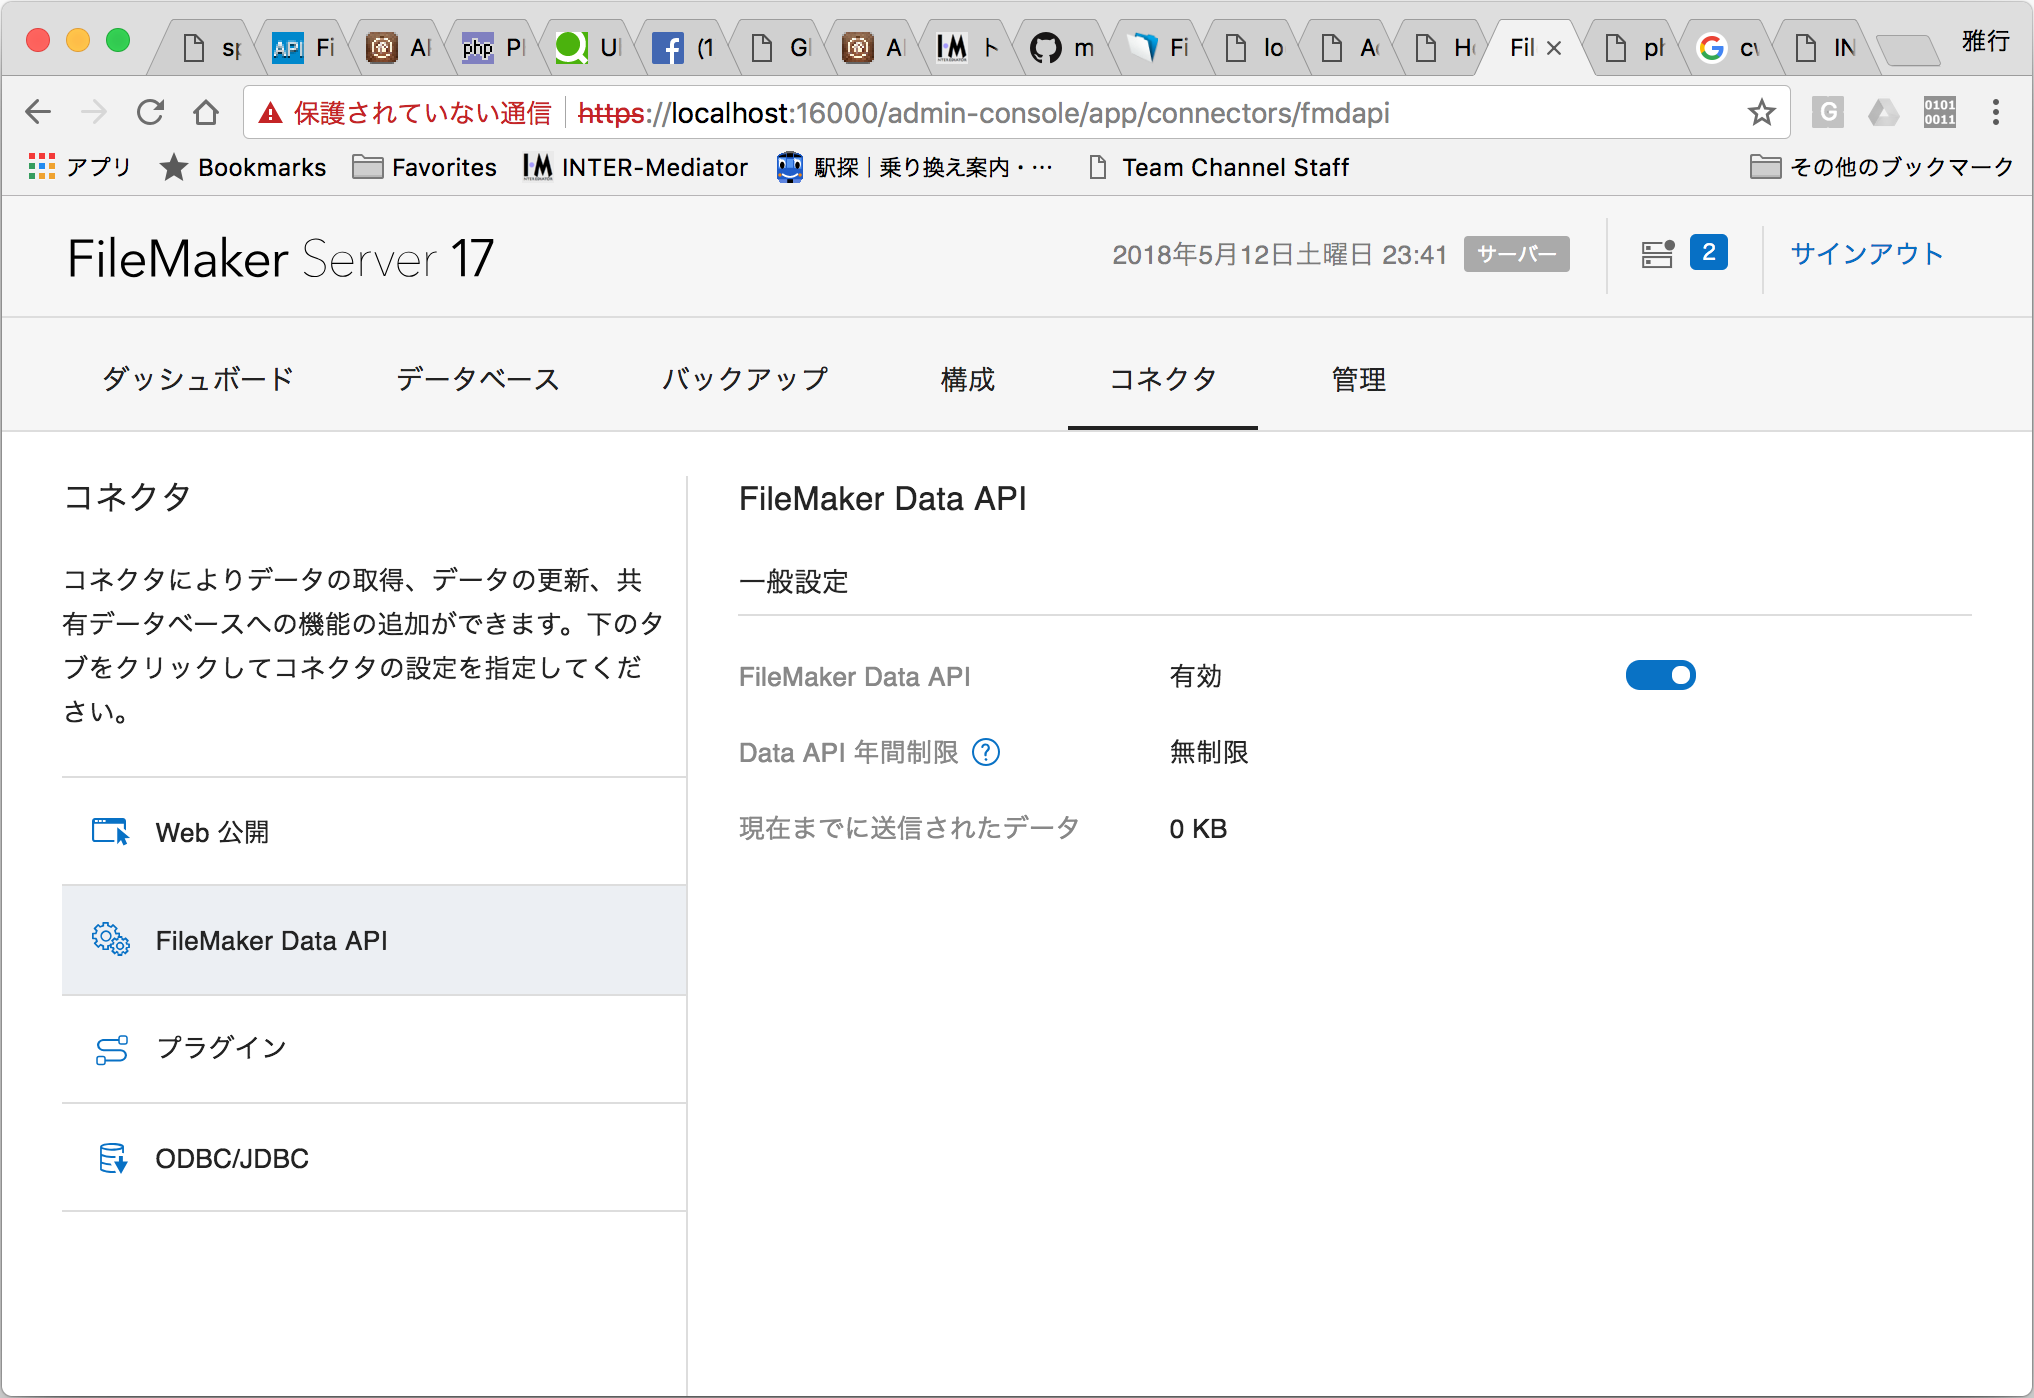Click the プラグイン connector icon
This screenshot has width=2034, height=1398.
(x=111, y=1049)
